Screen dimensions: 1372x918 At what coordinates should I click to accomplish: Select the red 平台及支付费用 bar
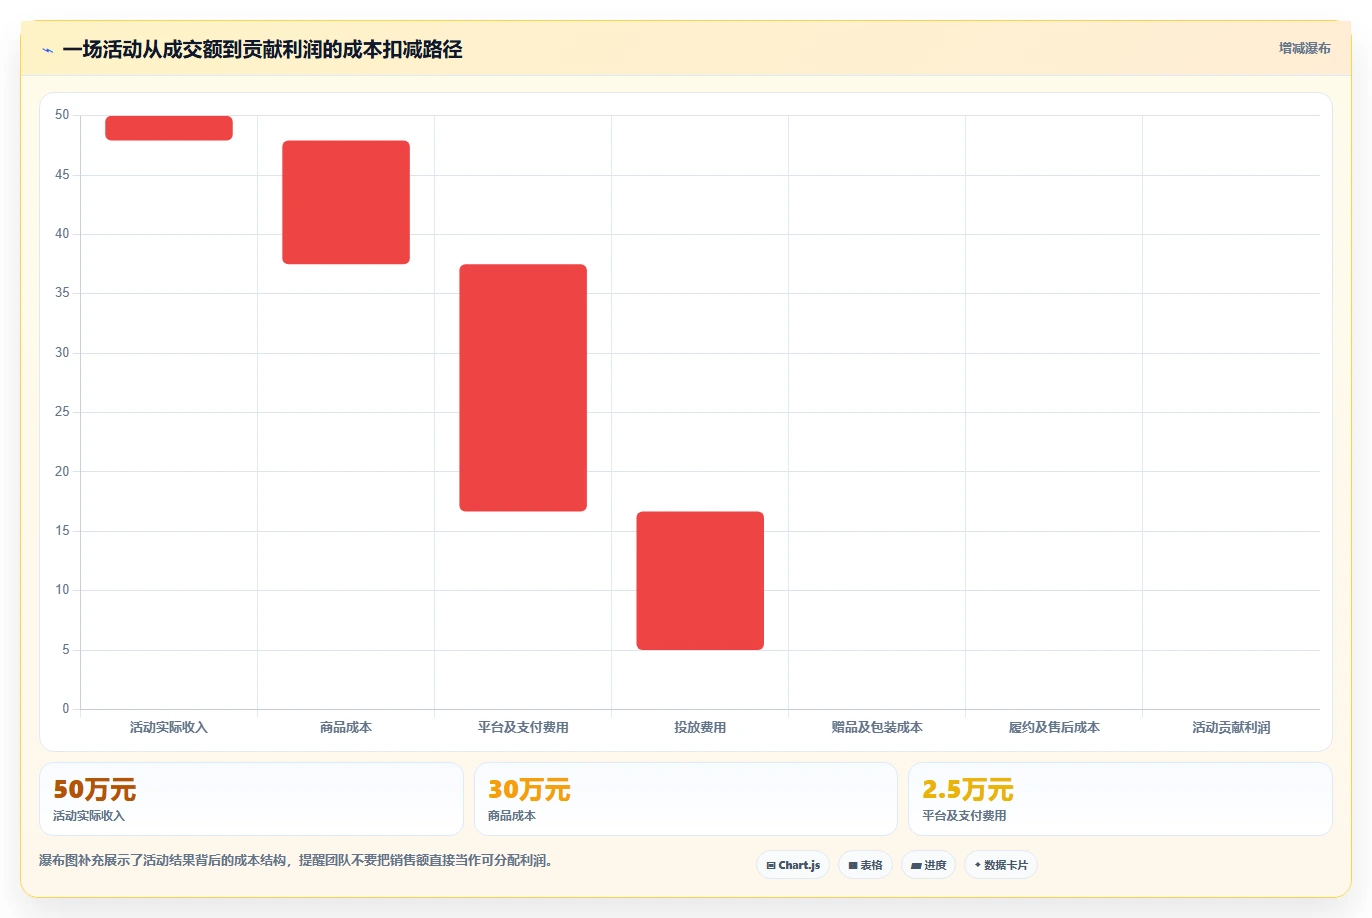point(523,388)
